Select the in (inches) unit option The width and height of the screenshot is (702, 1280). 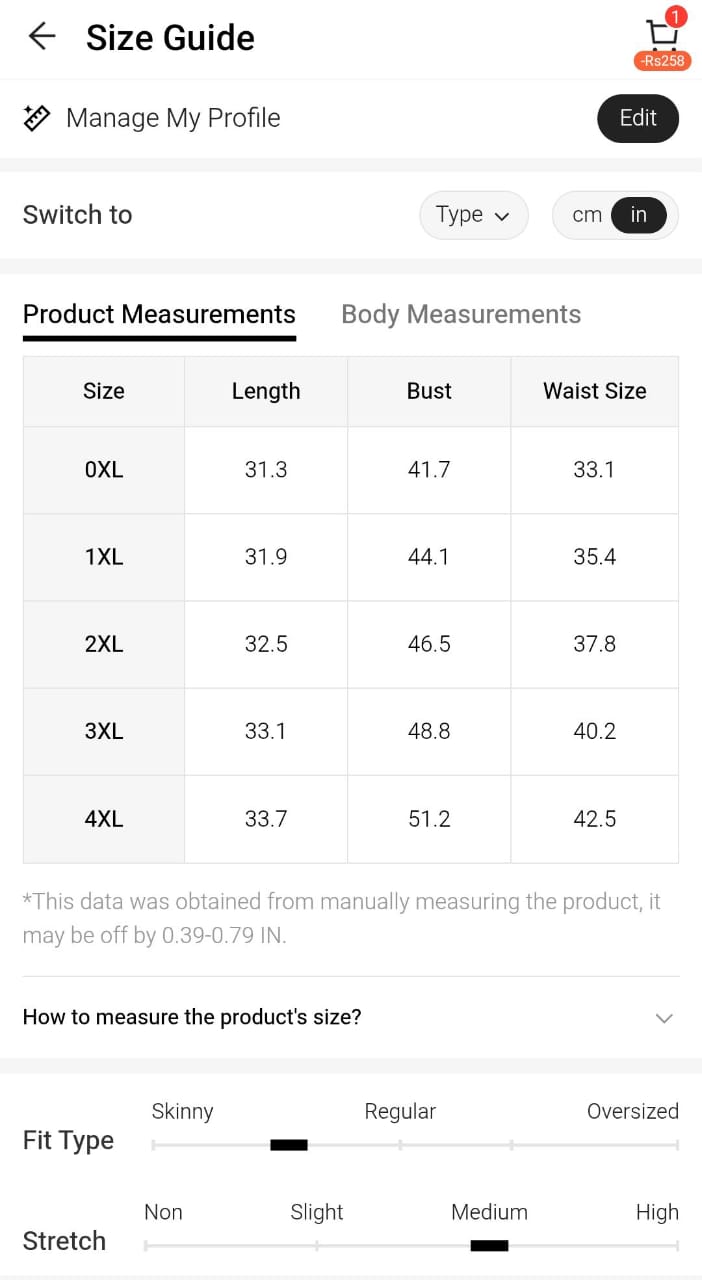(639, 215)
